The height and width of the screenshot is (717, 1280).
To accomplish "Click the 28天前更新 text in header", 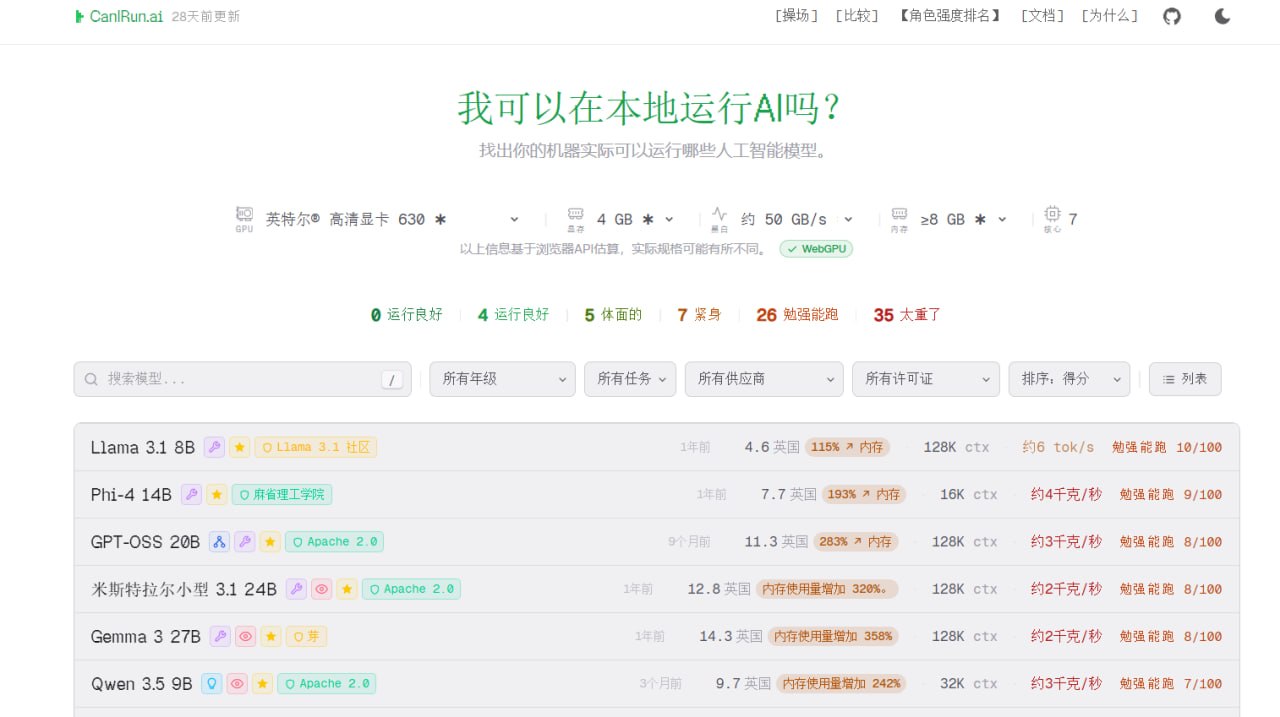I will (205, 17).
